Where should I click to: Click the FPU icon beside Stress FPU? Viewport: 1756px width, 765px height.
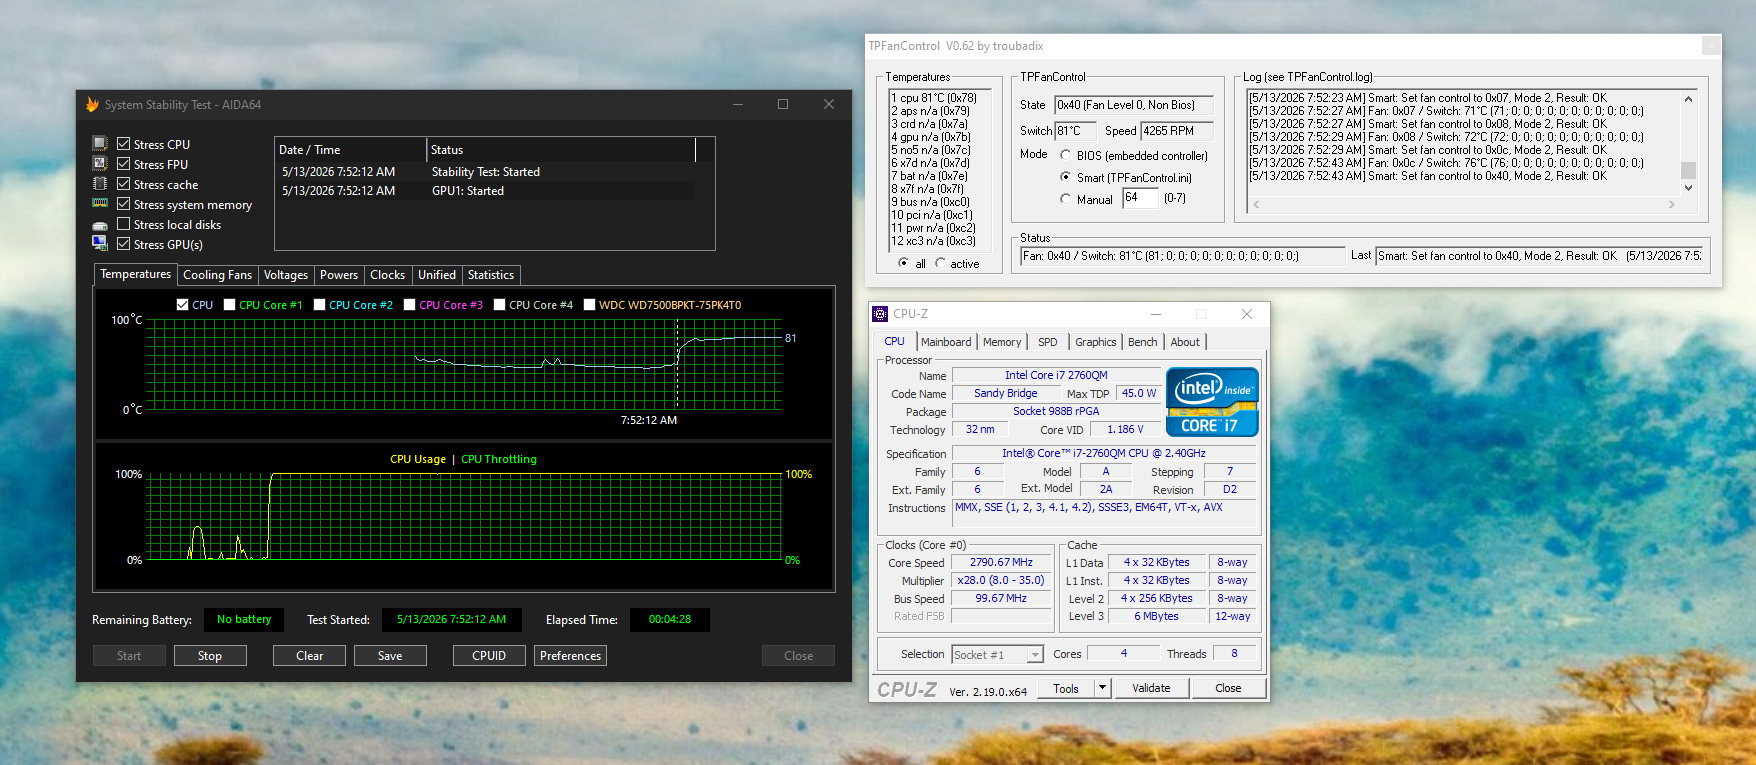[100, 164]
